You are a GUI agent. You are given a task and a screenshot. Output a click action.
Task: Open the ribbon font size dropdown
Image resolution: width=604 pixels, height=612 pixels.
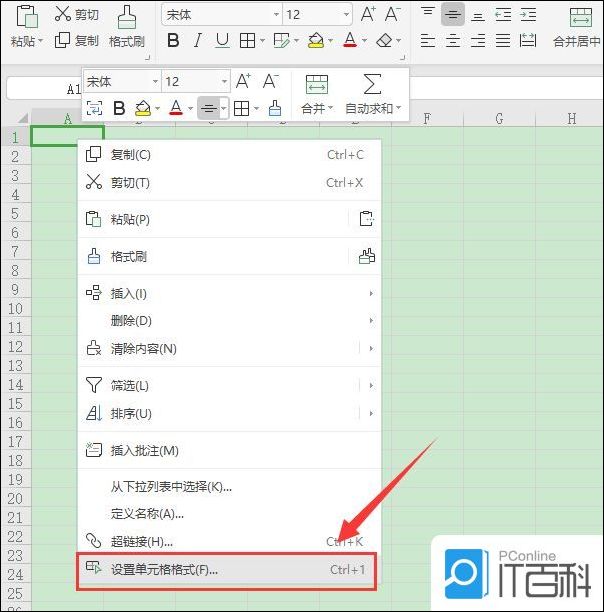(x=346, y=15)
